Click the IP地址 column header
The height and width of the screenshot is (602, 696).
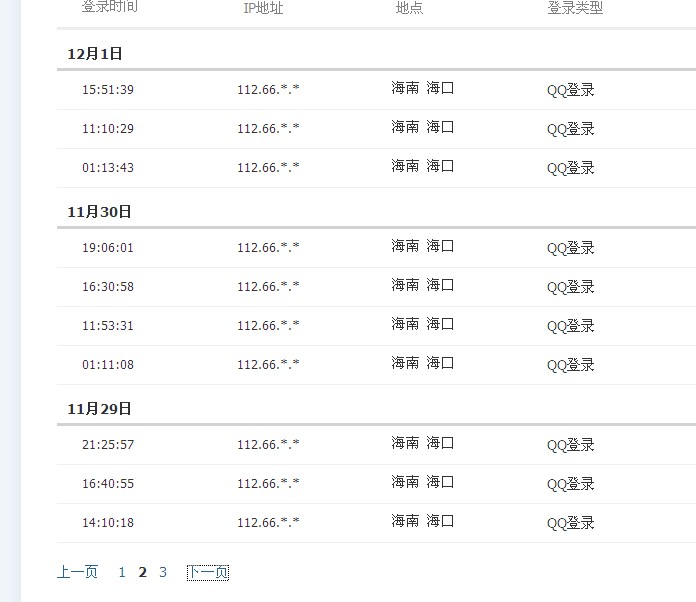point(263,8)
